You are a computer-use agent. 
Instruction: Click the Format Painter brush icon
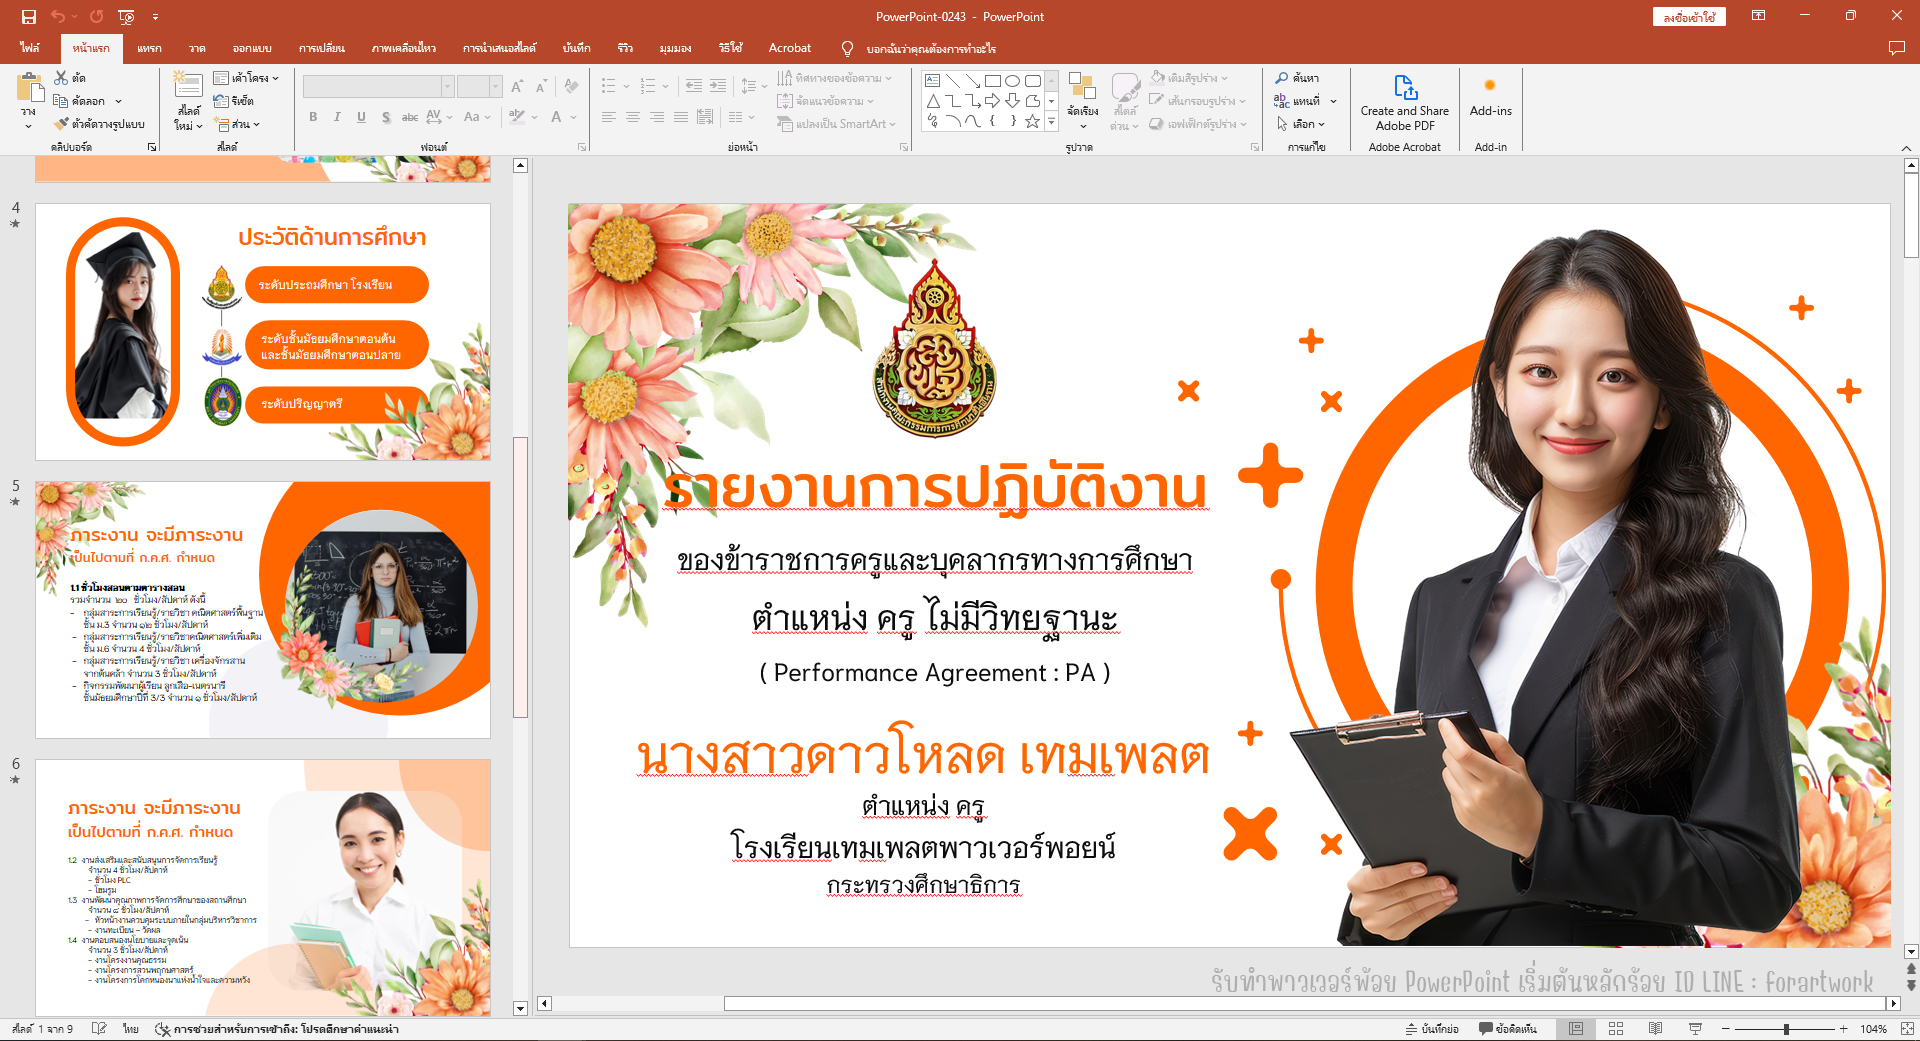click(x=61, y=124)
